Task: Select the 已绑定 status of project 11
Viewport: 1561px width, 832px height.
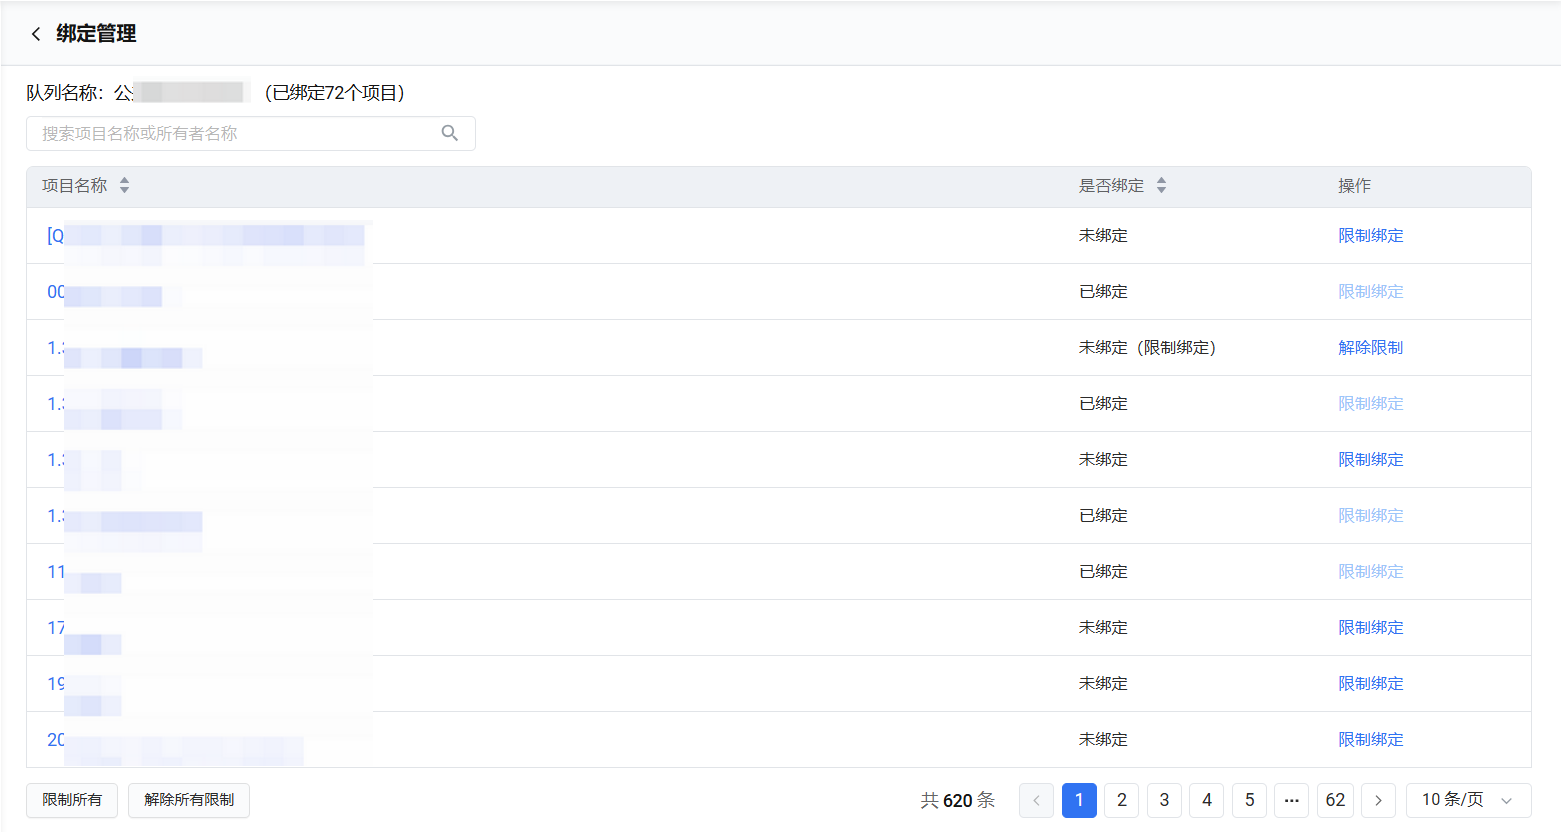Action: (x=1103, y=572)
